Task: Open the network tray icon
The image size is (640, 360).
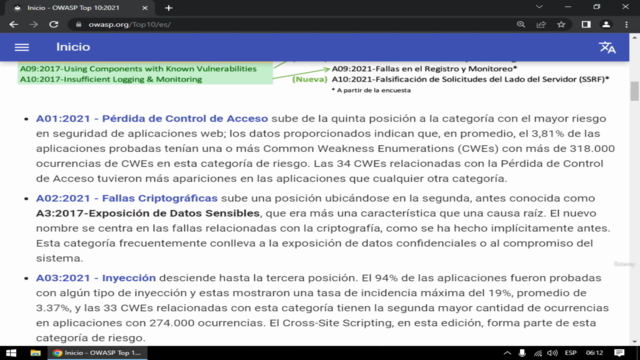Action: (538, 353)
